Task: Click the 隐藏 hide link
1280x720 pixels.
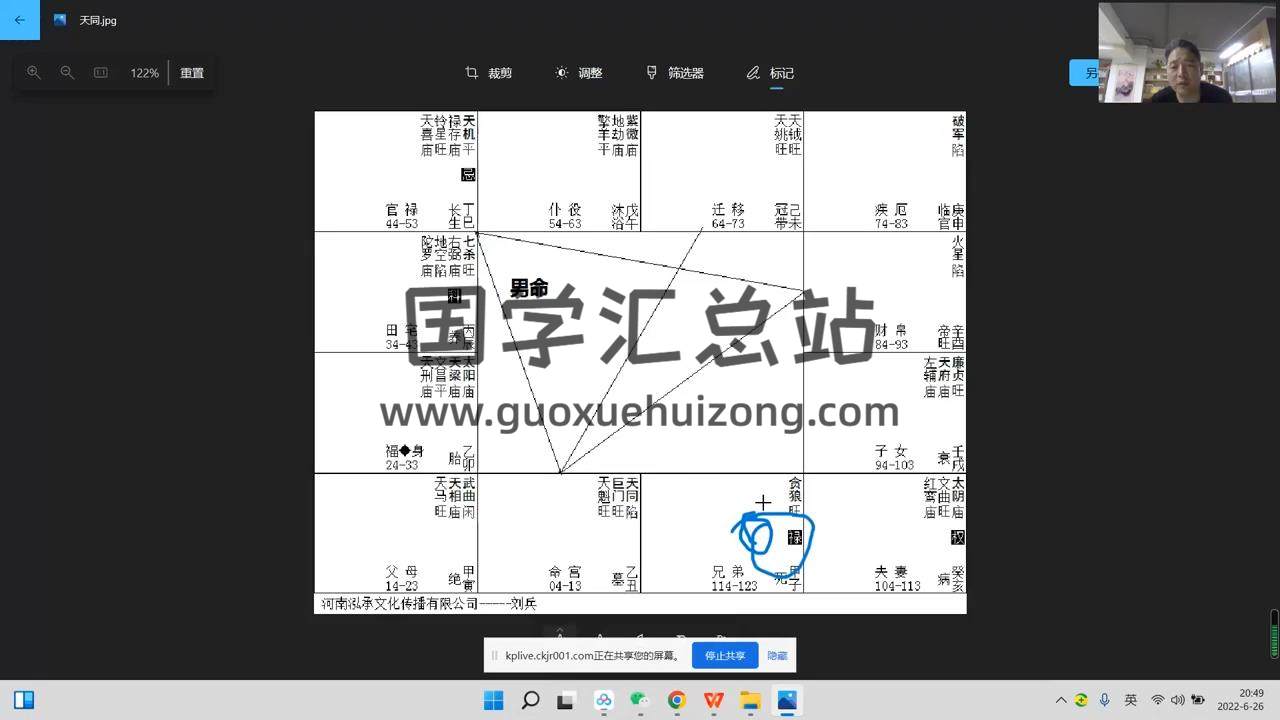Action: point(777,656)
